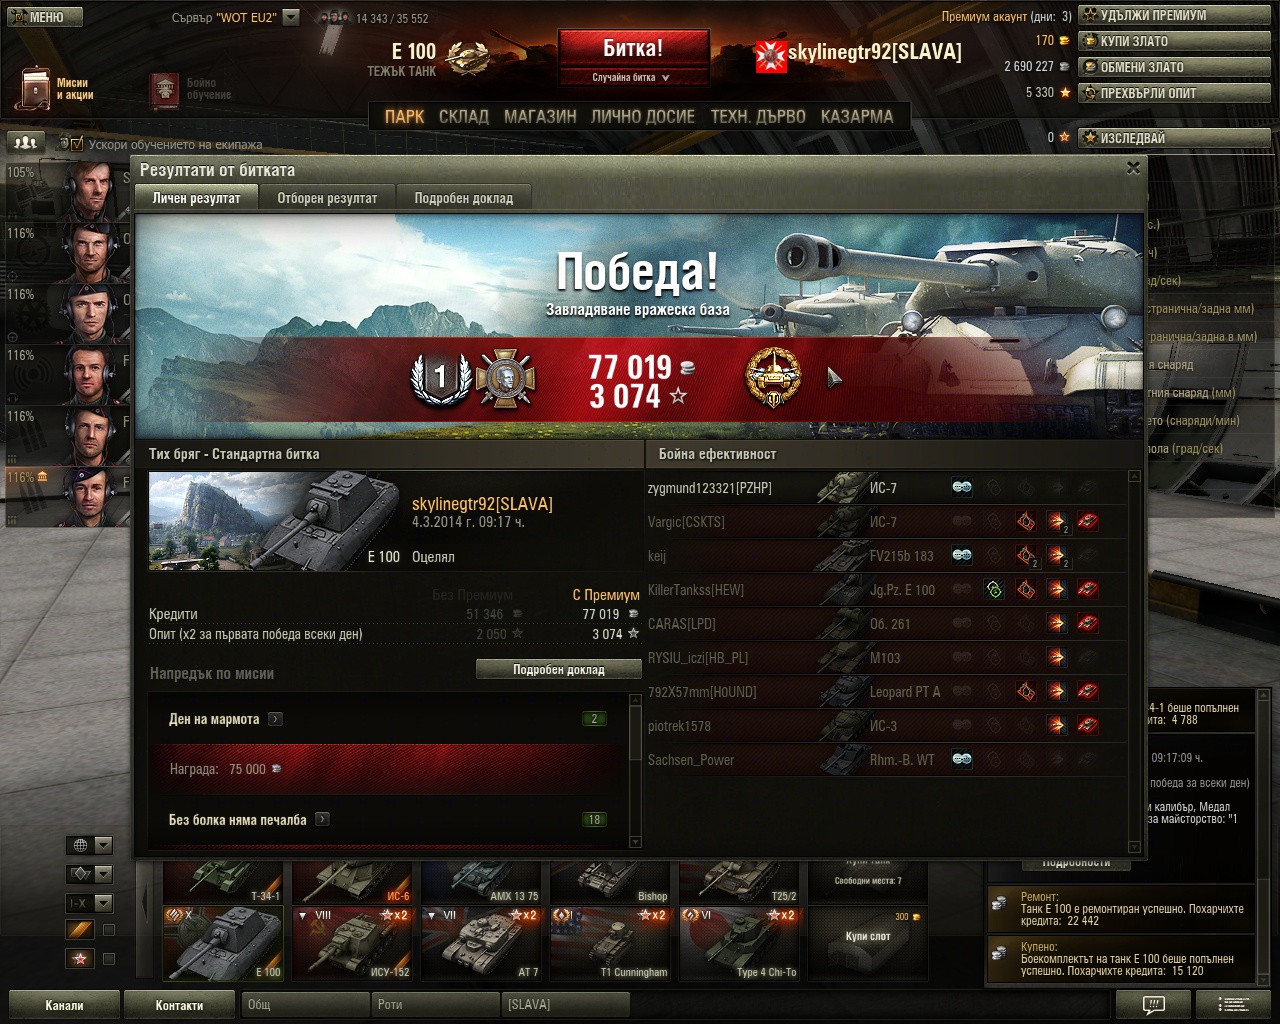This screenshot has width=1280, height=1024.
Task: Open the WOT EU2 server dropdown
Action: tap(290, 17)
